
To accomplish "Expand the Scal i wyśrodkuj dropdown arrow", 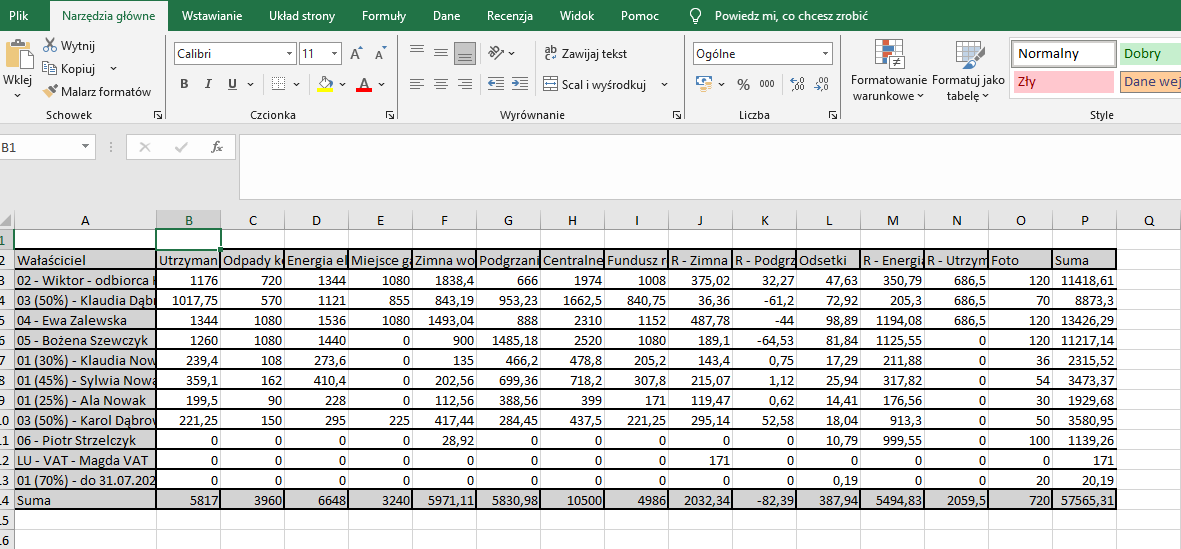I will coord(664,85).
